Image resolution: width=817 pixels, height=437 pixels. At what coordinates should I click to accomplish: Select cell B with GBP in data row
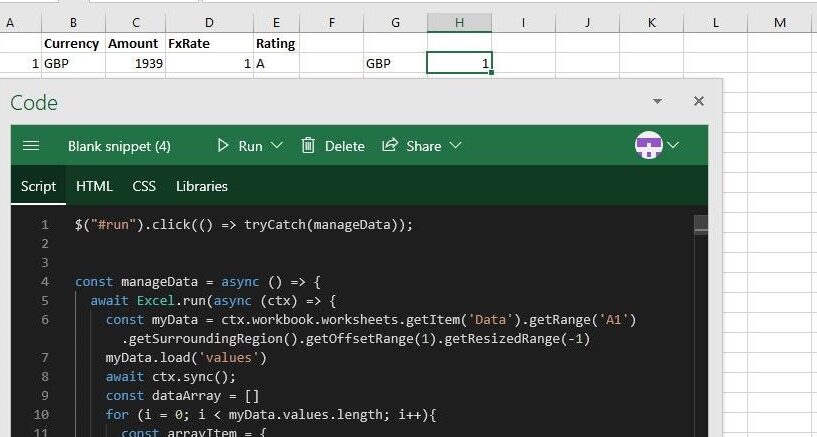click(x=73, y=64)
